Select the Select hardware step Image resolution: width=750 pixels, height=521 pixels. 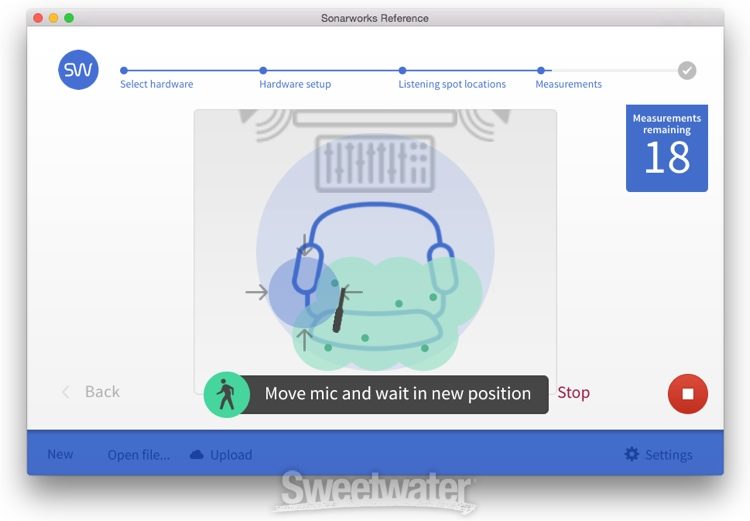[x=156, y=84]
